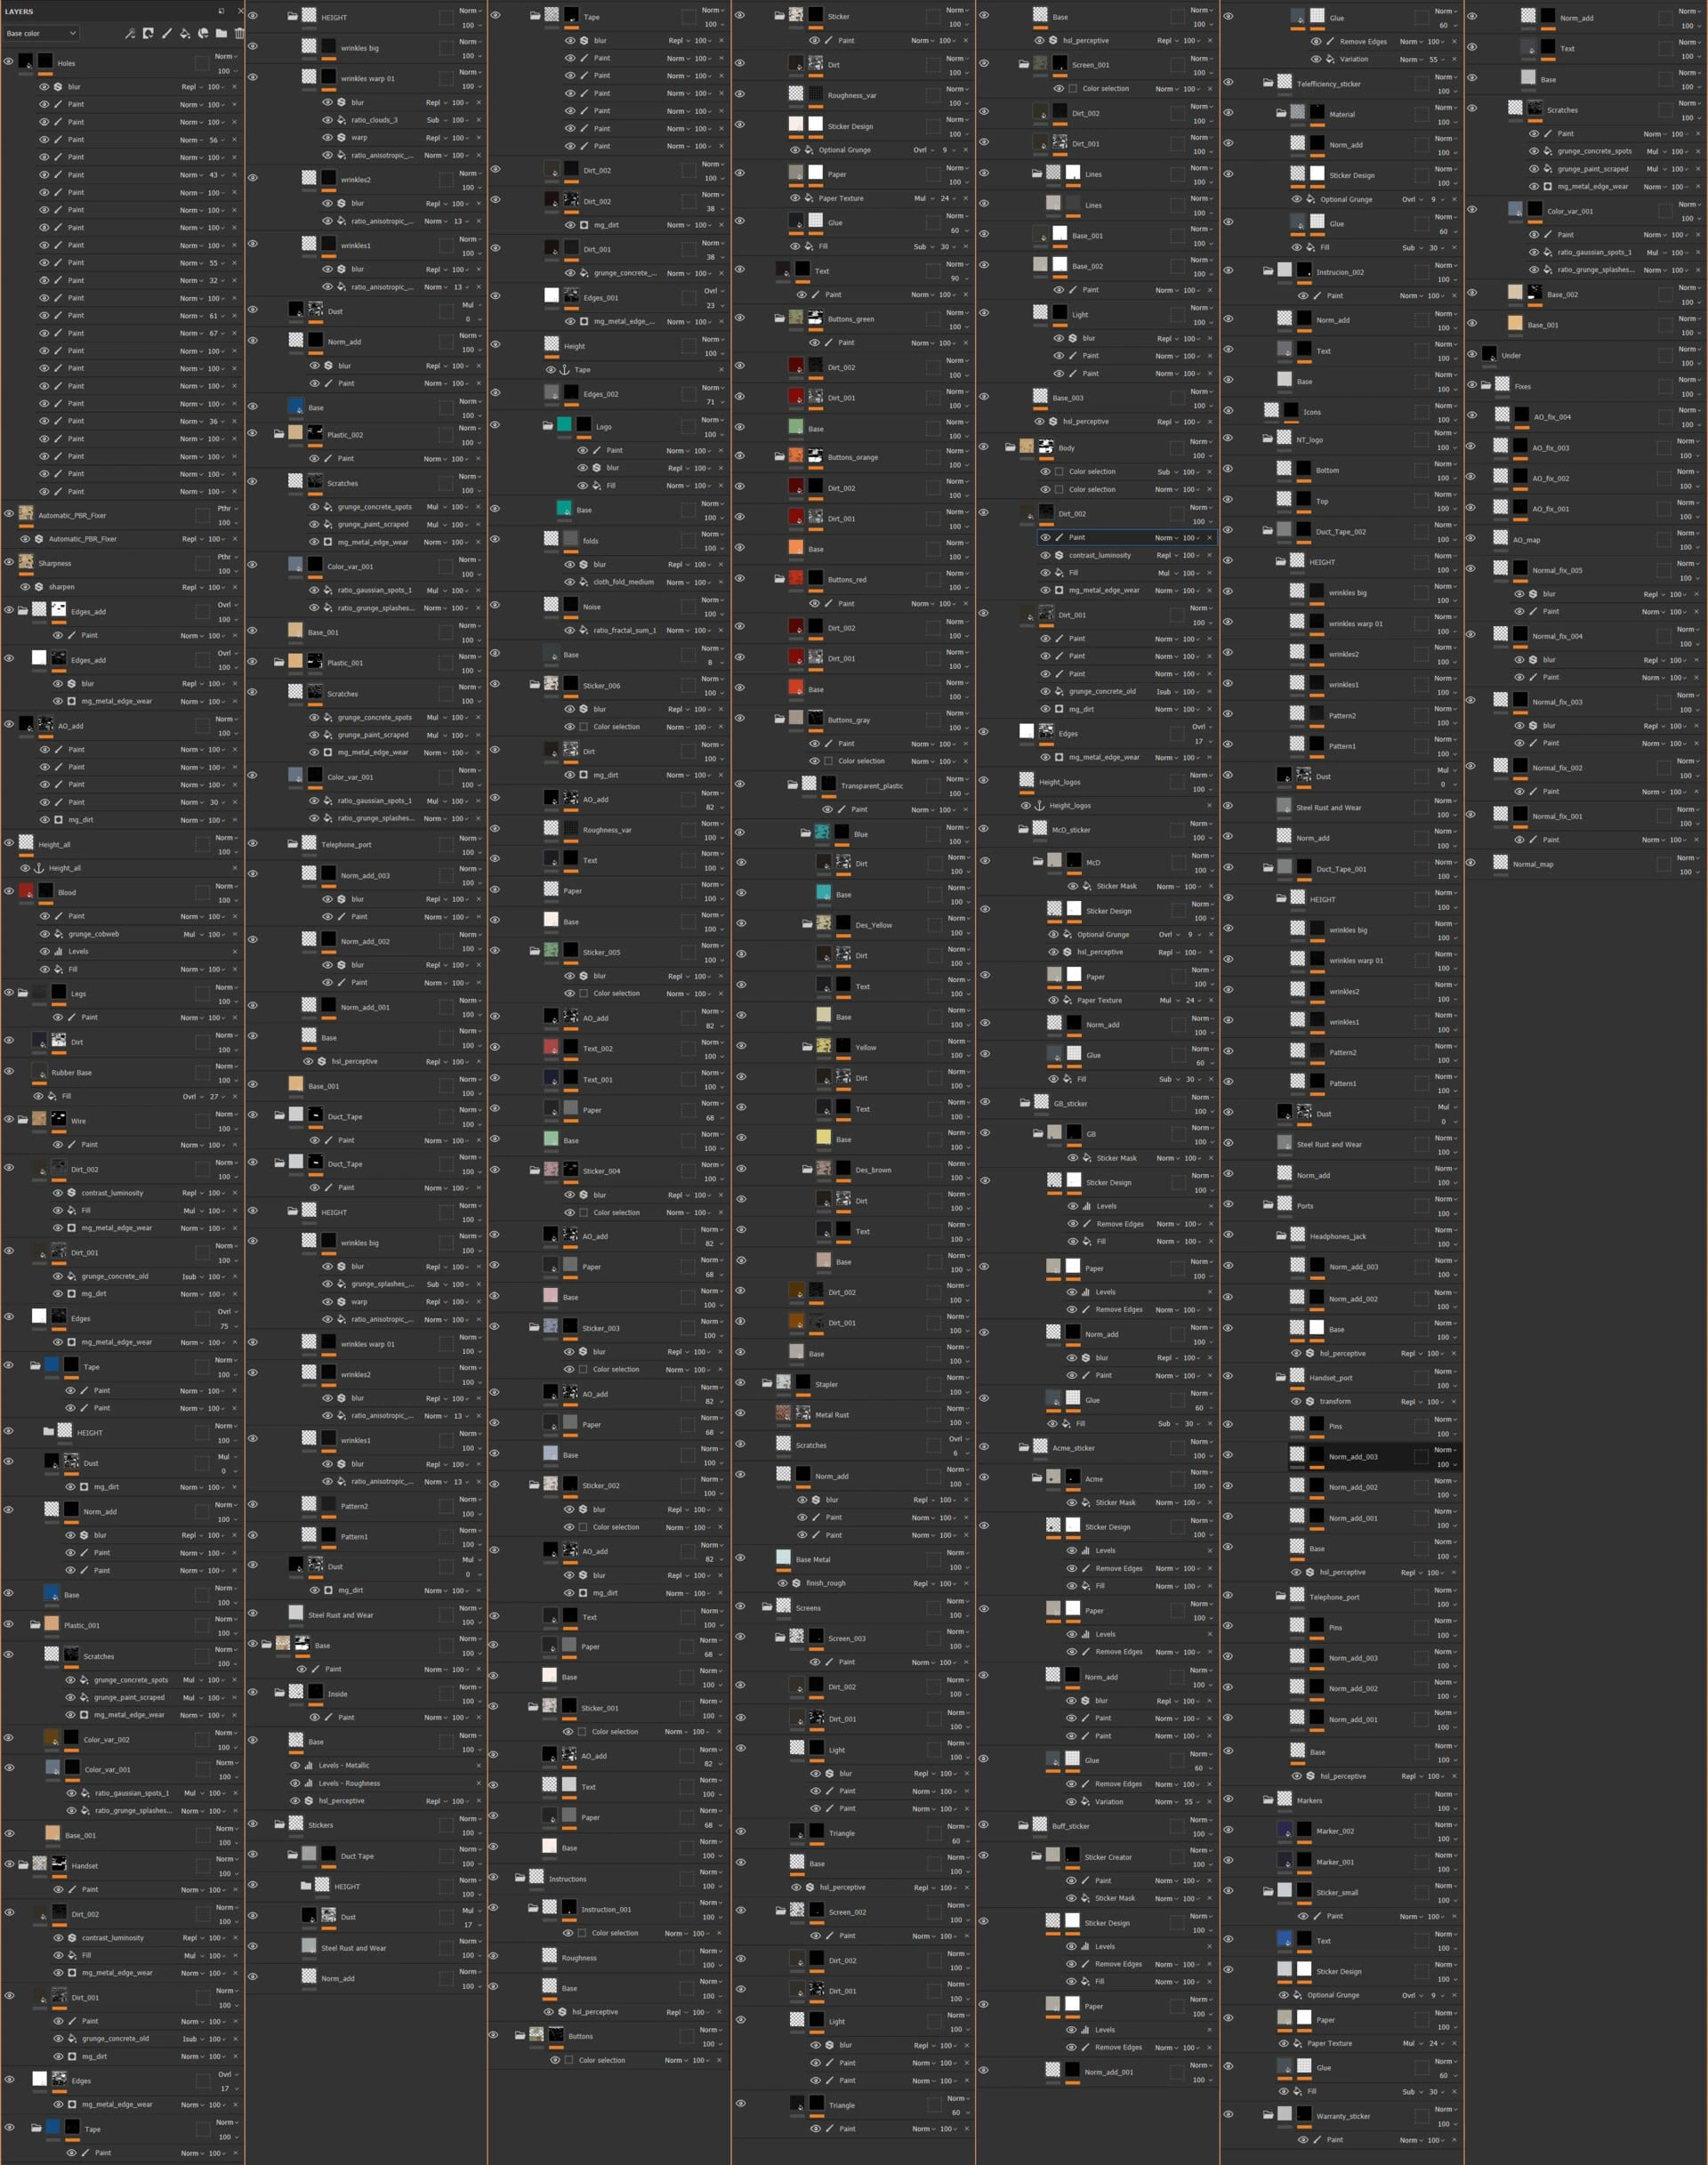Screen dimensions: 1708x2165
Task: Undock the Layers panel
Action: pos(221,11)
